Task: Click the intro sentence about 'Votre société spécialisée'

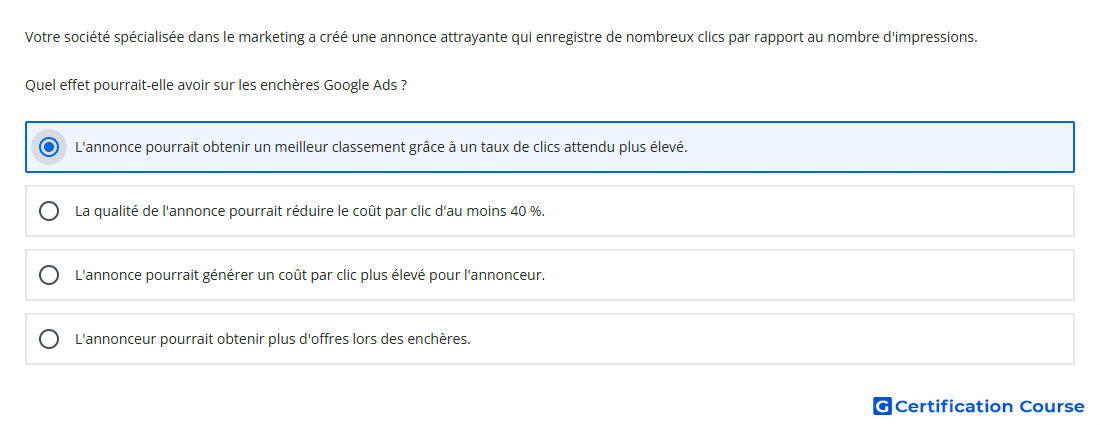Action: 501,37
